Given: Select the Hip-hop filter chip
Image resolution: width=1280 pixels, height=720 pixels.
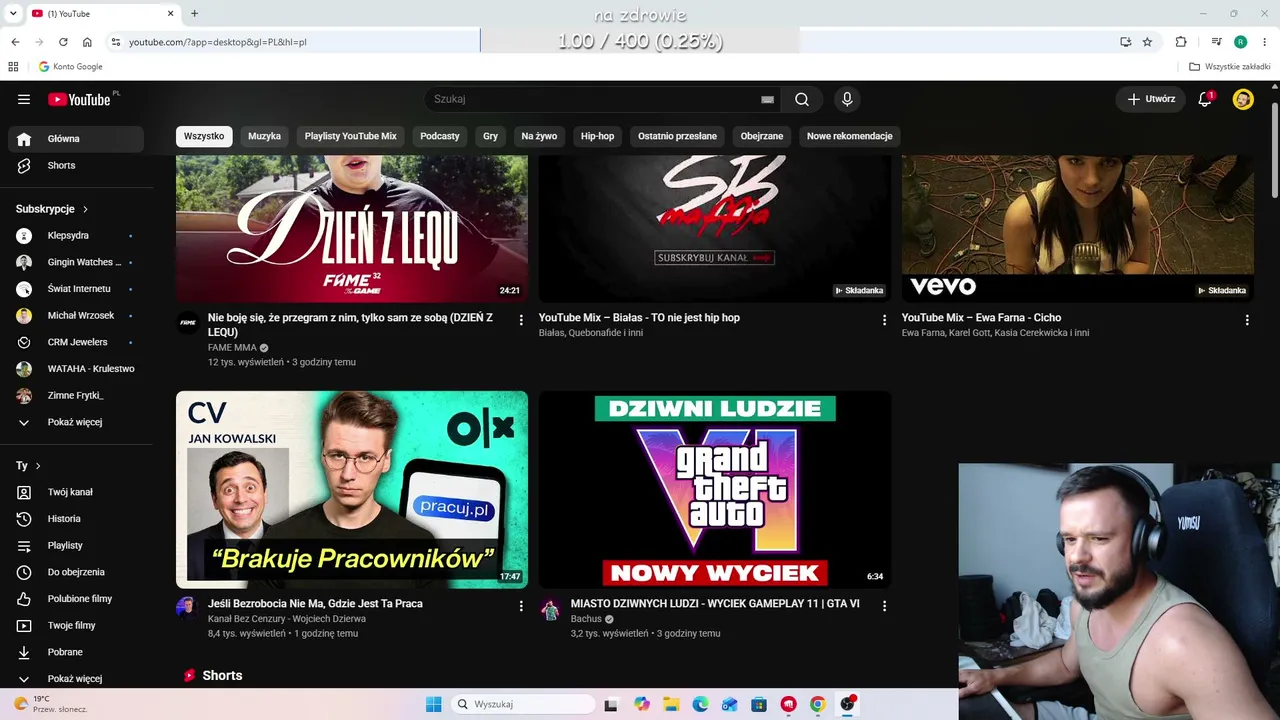Looking at the screenshot, I should [598, 136].
